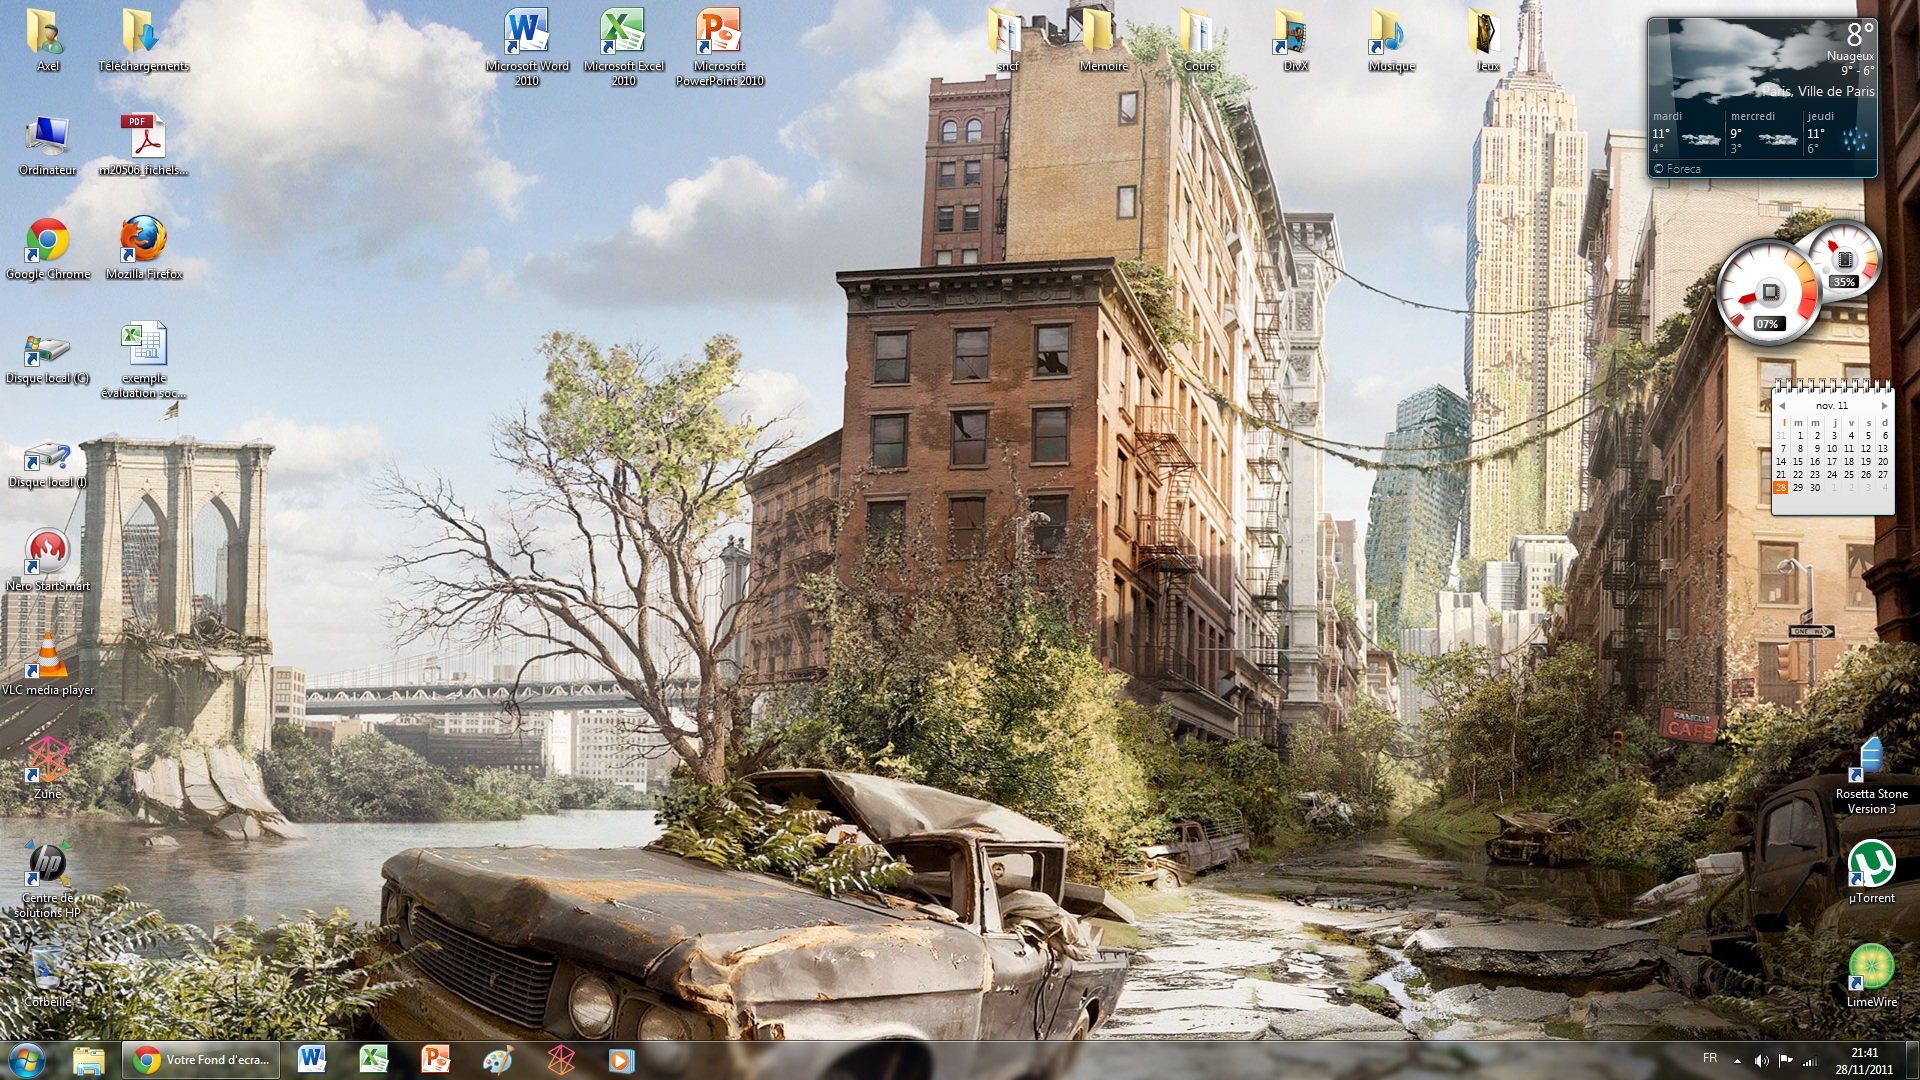This screenshot has width=1920, height=1080.
Task: Click the Windows Start button
Action: pos(27,1060)
